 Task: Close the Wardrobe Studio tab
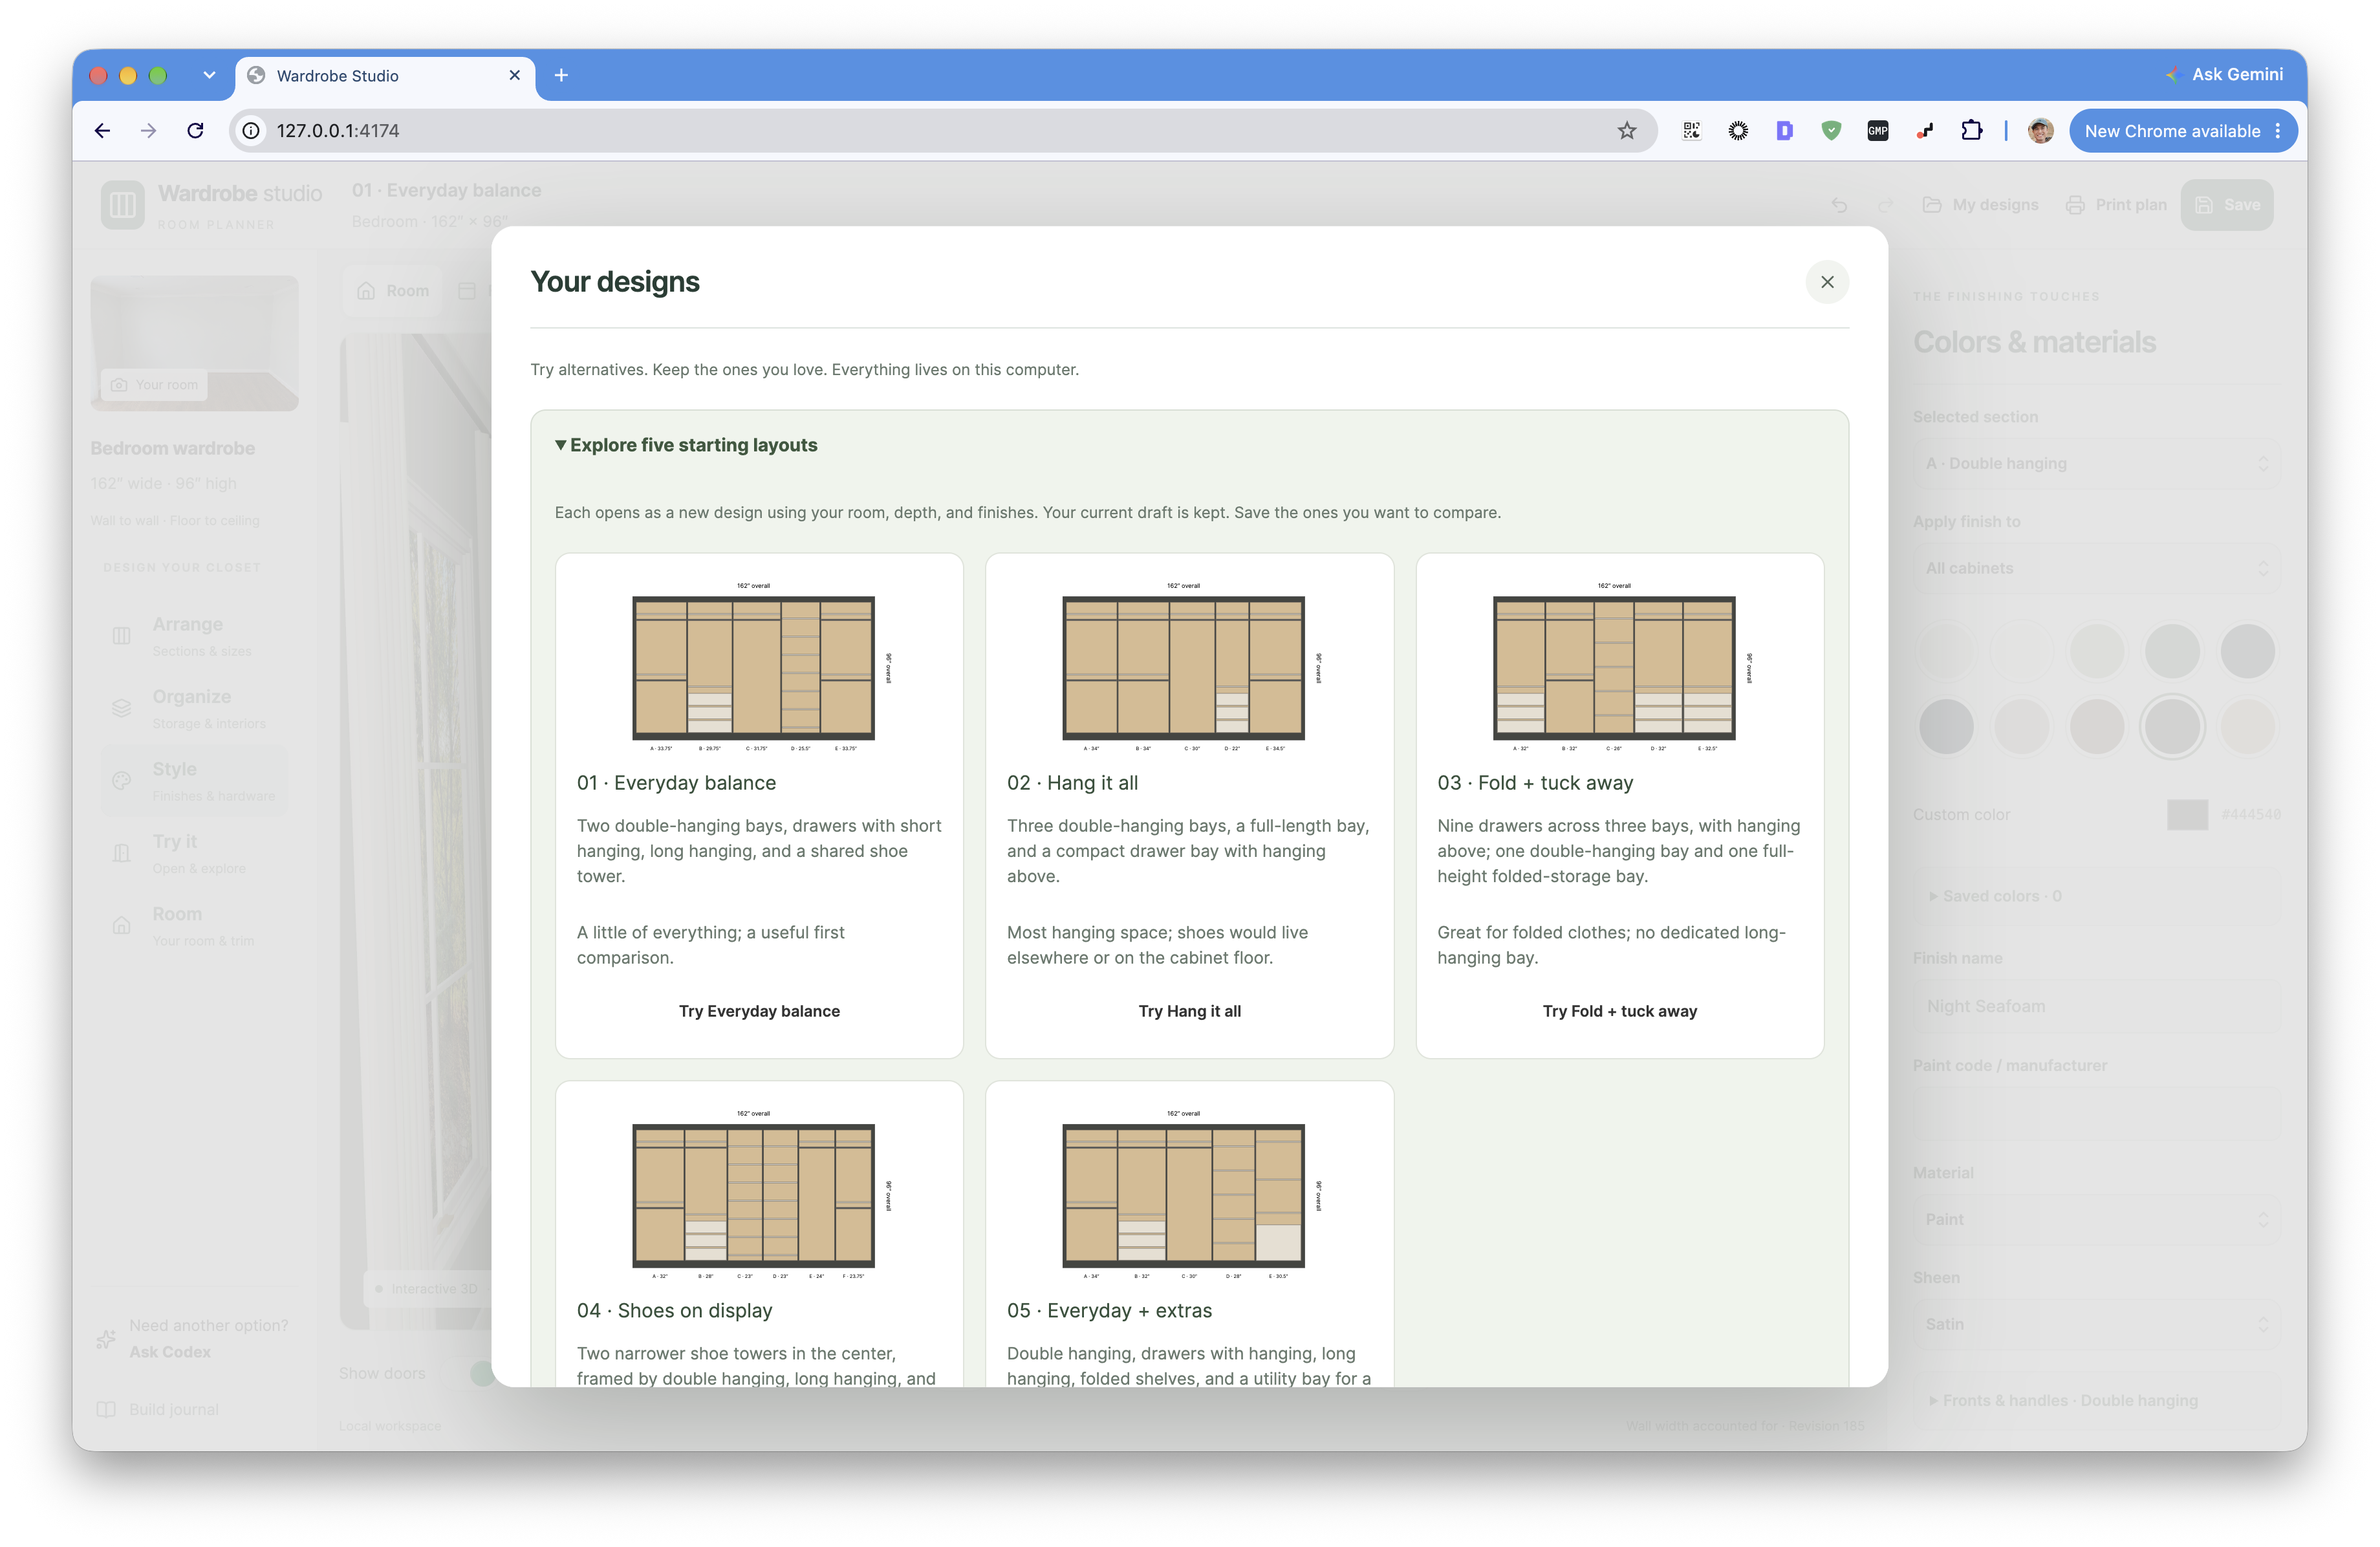tap(515, 75)
